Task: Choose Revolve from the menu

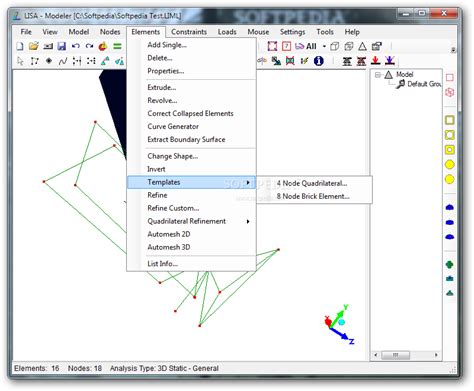Action: click(x=162, y=101)
